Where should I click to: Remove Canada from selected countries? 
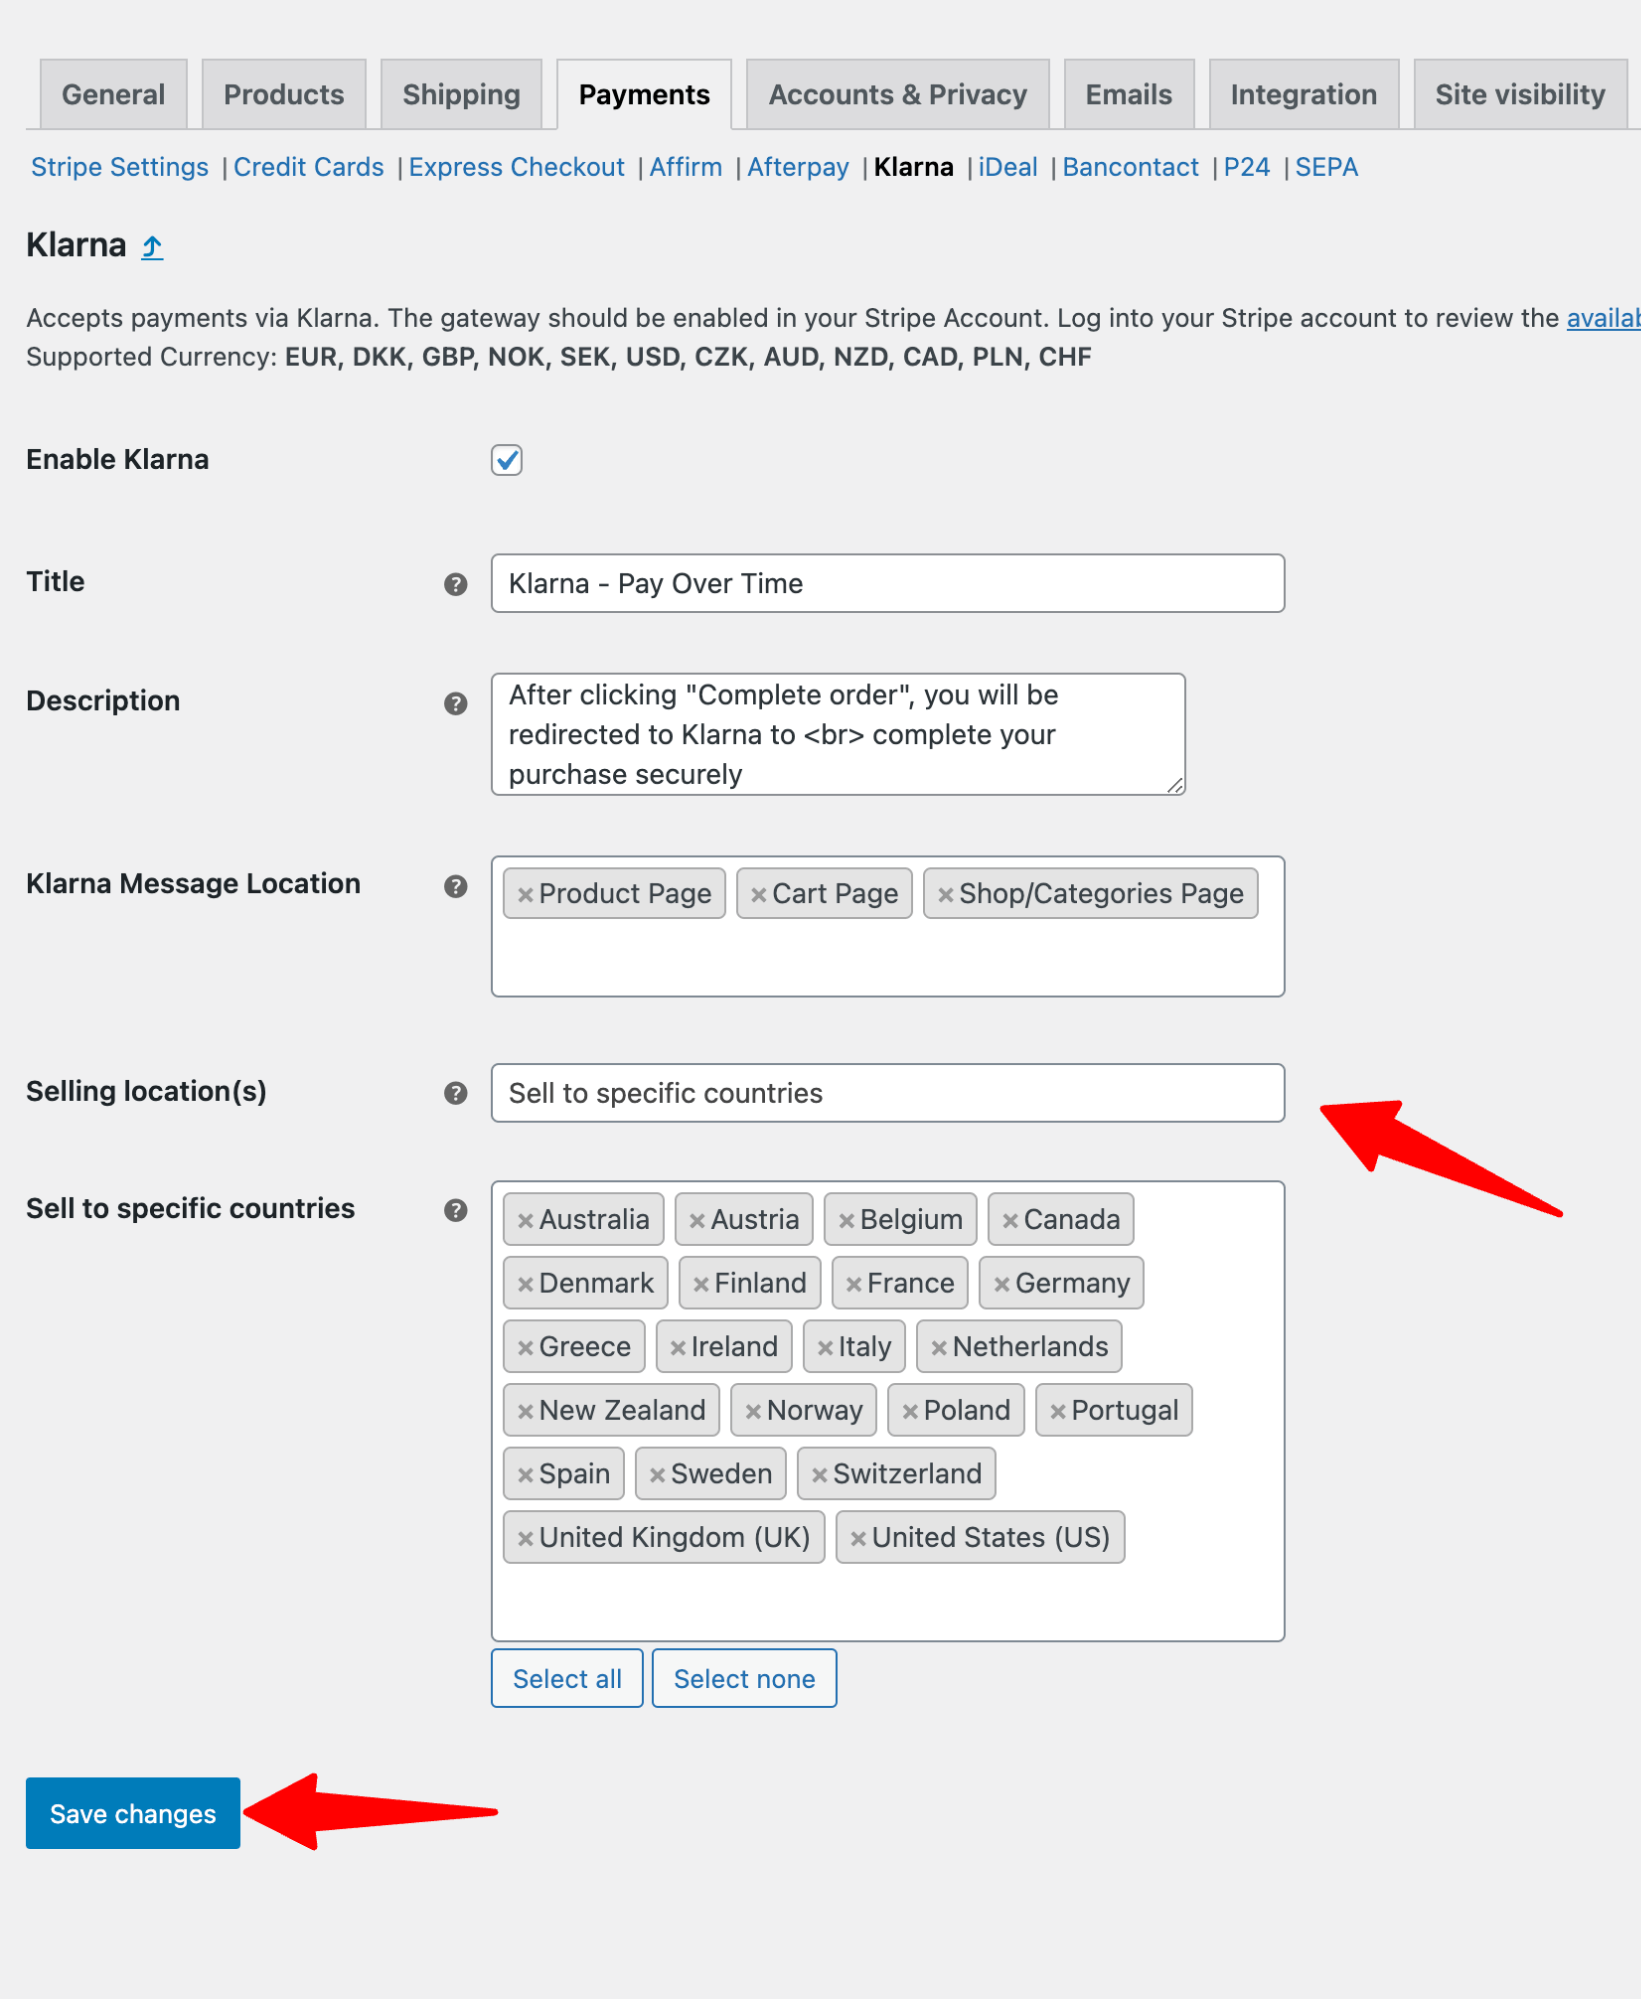(1011, 1221)
